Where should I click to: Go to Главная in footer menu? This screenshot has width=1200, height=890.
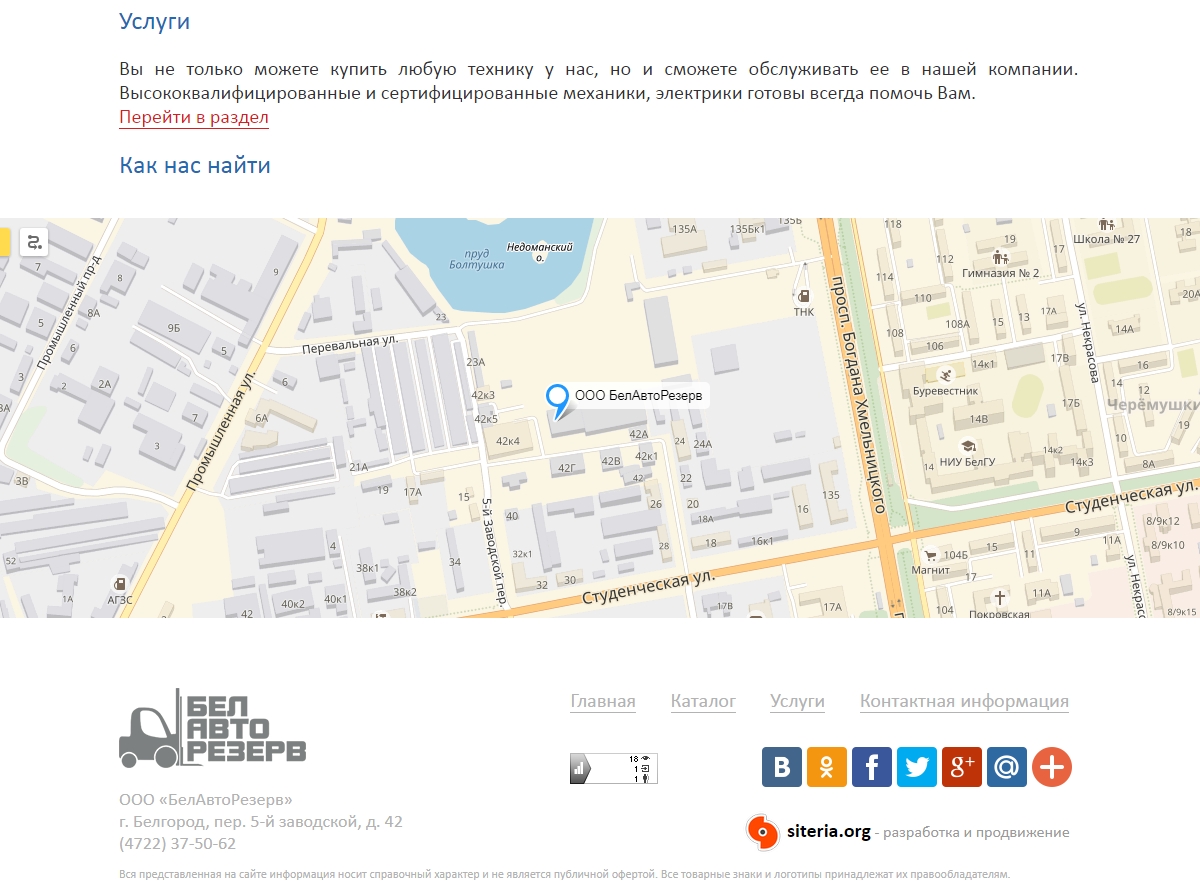click(x=602, y=702)
